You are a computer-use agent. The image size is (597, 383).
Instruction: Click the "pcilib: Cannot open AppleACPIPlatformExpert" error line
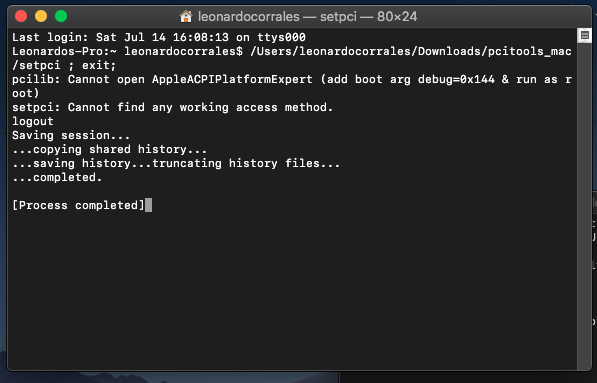(162, 80)
